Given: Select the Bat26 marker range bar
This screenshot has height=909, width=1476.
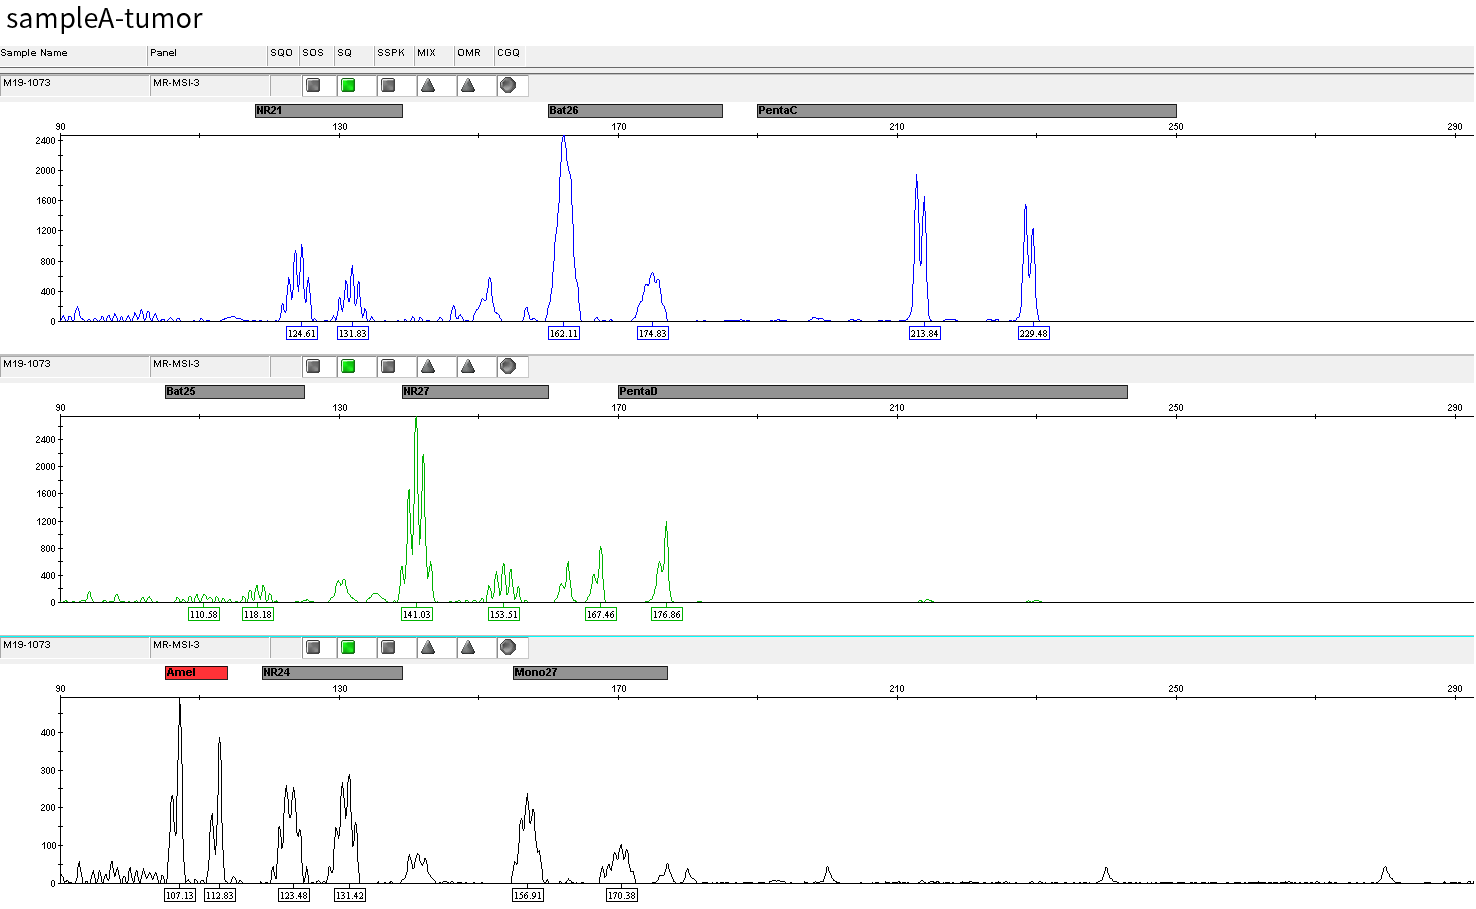Looking at the screenshot, I should point(635,111).
